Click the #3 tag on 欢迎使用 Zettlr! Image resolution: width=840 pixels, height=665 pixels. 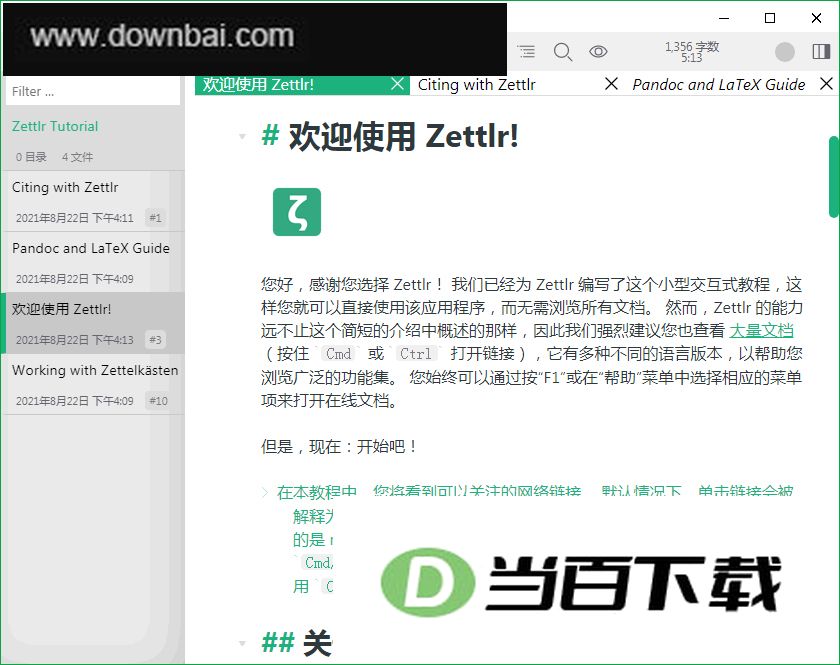click(155, 340)
